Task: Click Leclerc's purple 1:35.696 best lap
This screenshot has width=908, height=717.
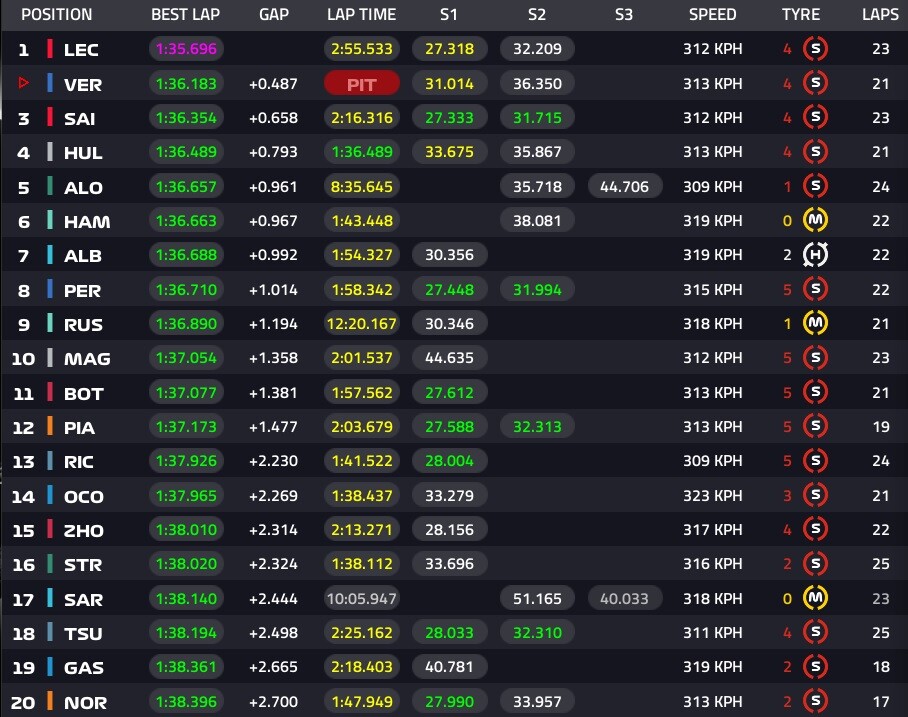Action: (x=186, y=49)
